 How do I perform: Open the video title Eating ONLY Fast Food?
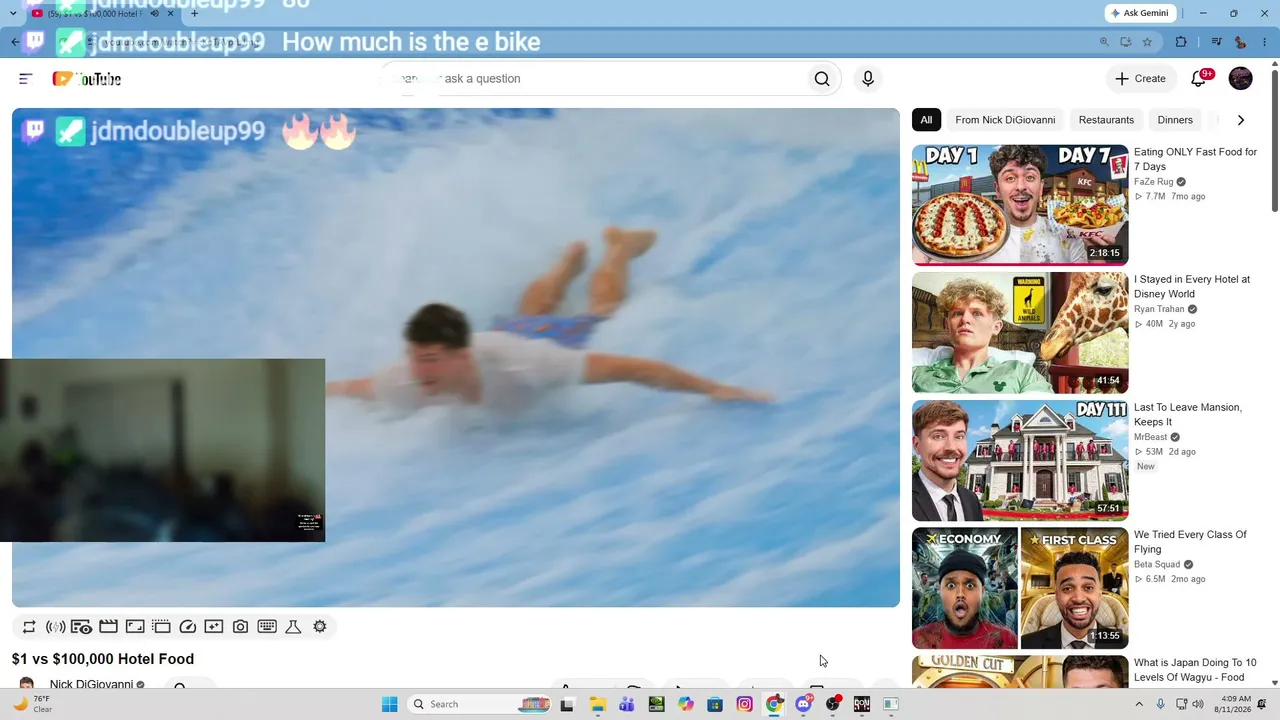[1195, 159]
